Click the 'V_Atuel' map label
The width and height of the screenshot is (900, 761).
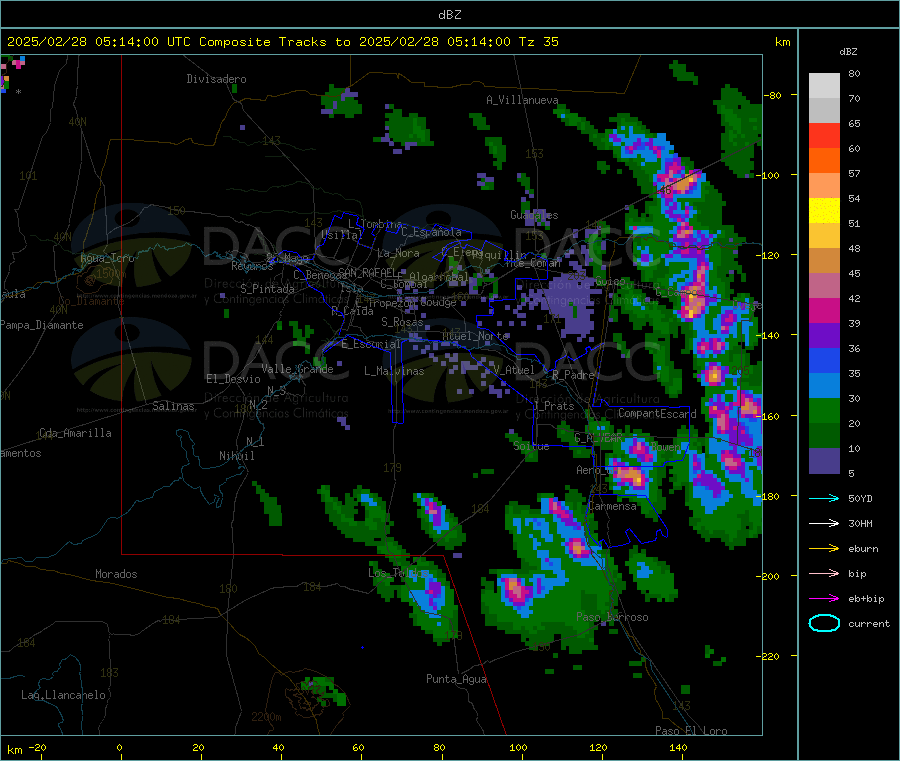[513, 370]
